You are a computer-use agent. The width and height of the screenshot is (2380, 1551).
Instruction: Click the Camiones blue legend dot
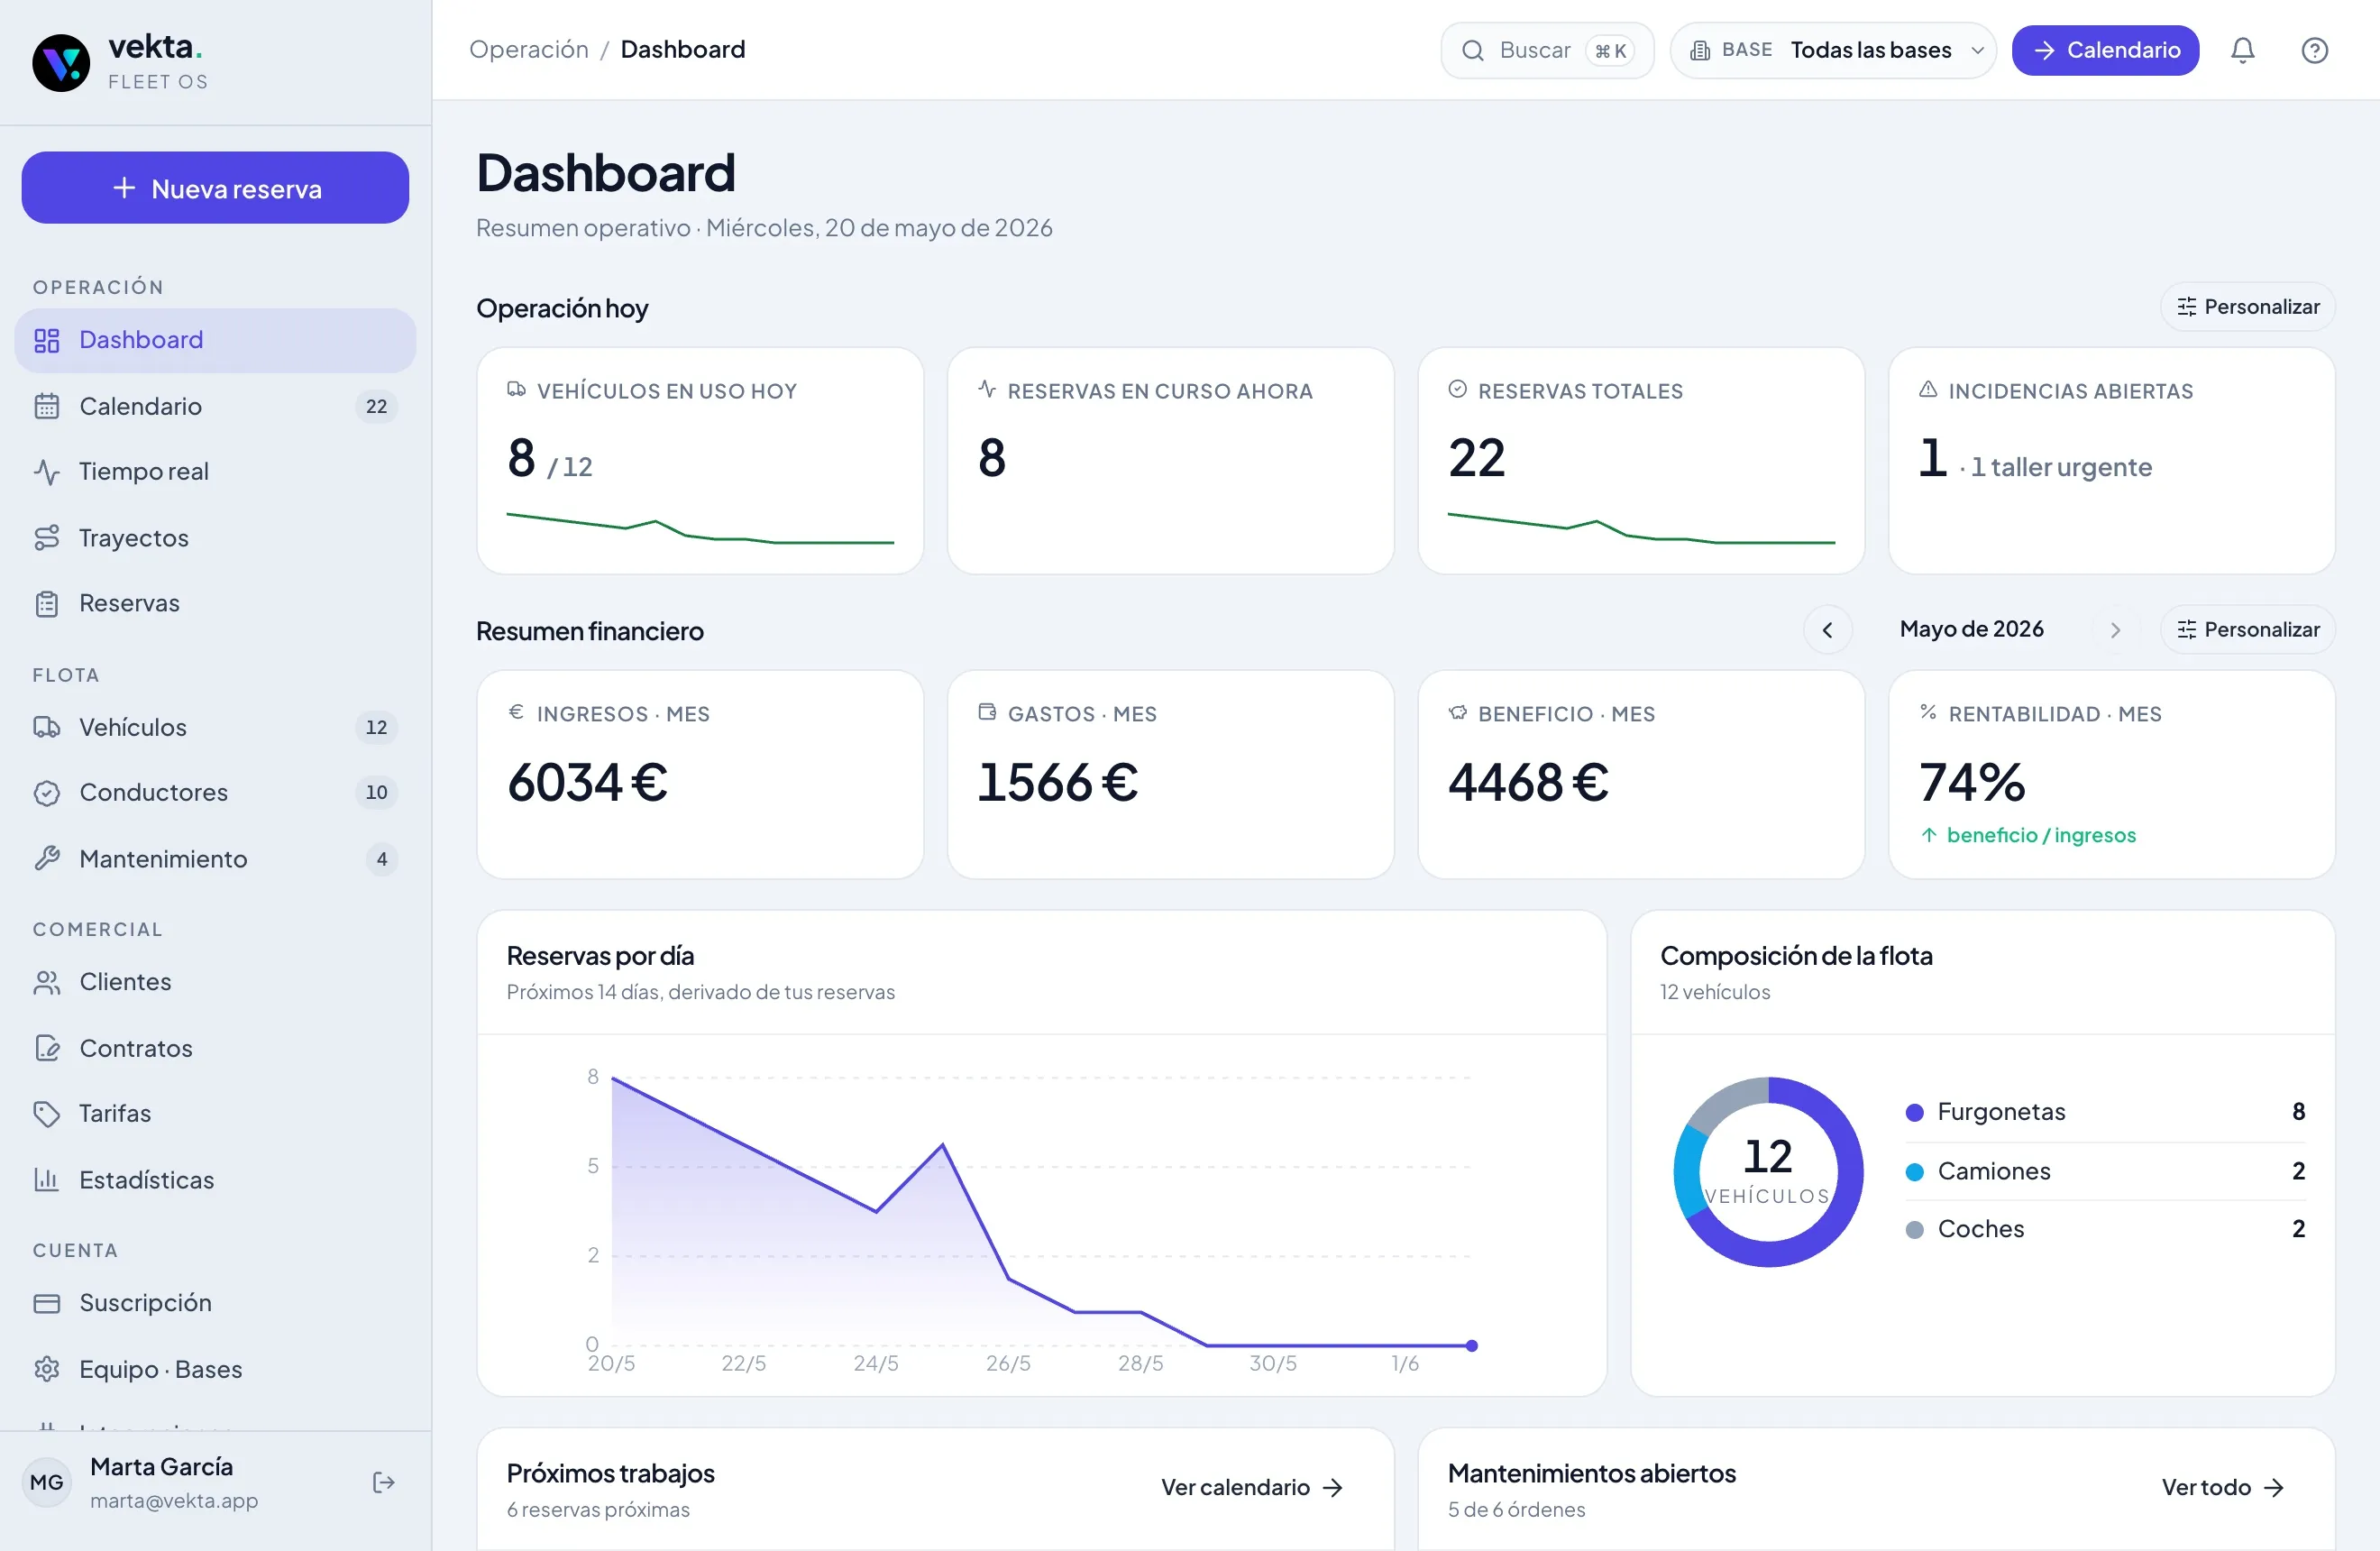click(1914, 1171)
